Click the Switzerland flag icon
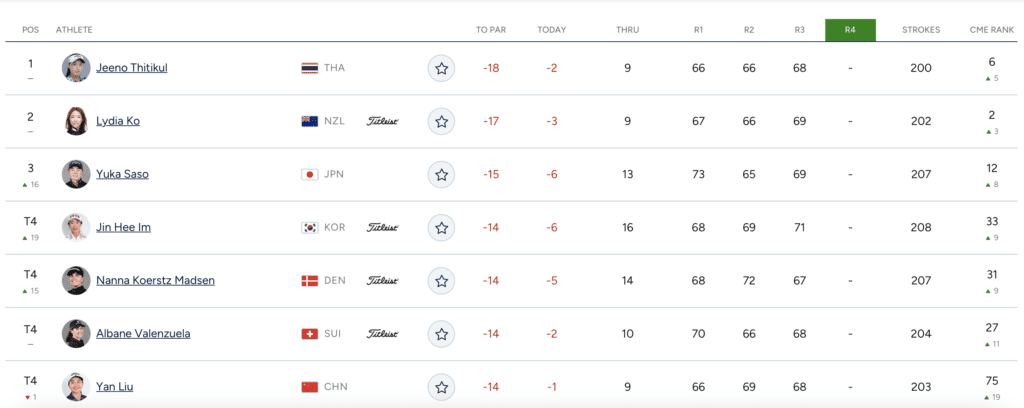1024x408 pixels. (x=310, y=333)
